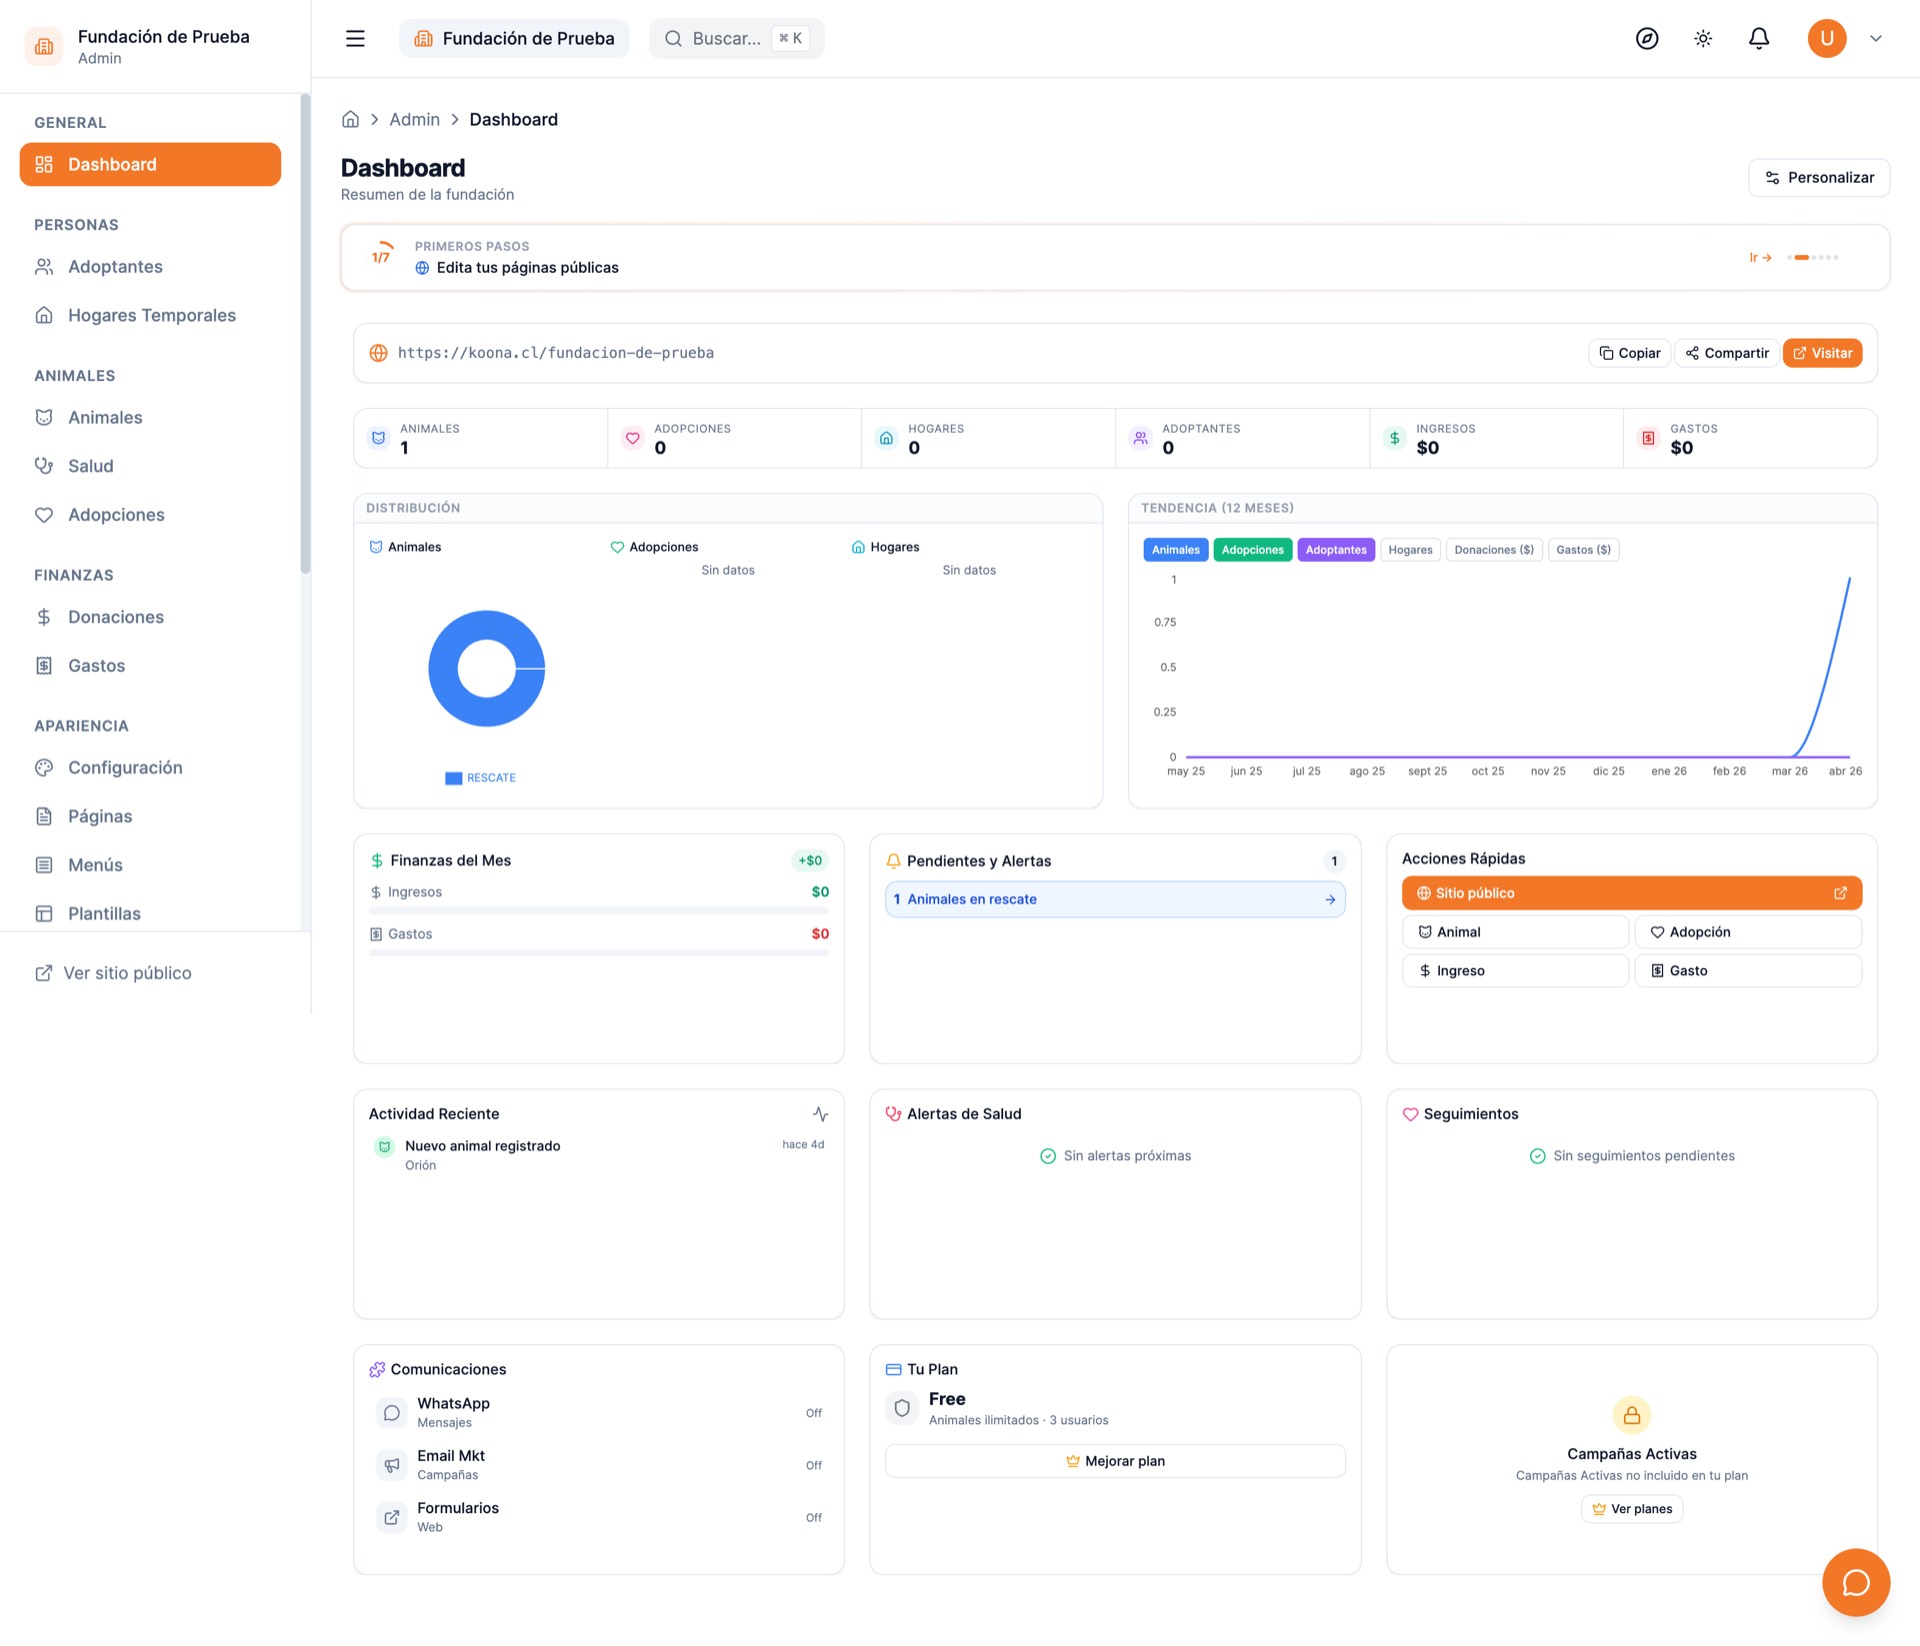
Task: Toggle the sun theme icon
Action: click(1703, 38)
